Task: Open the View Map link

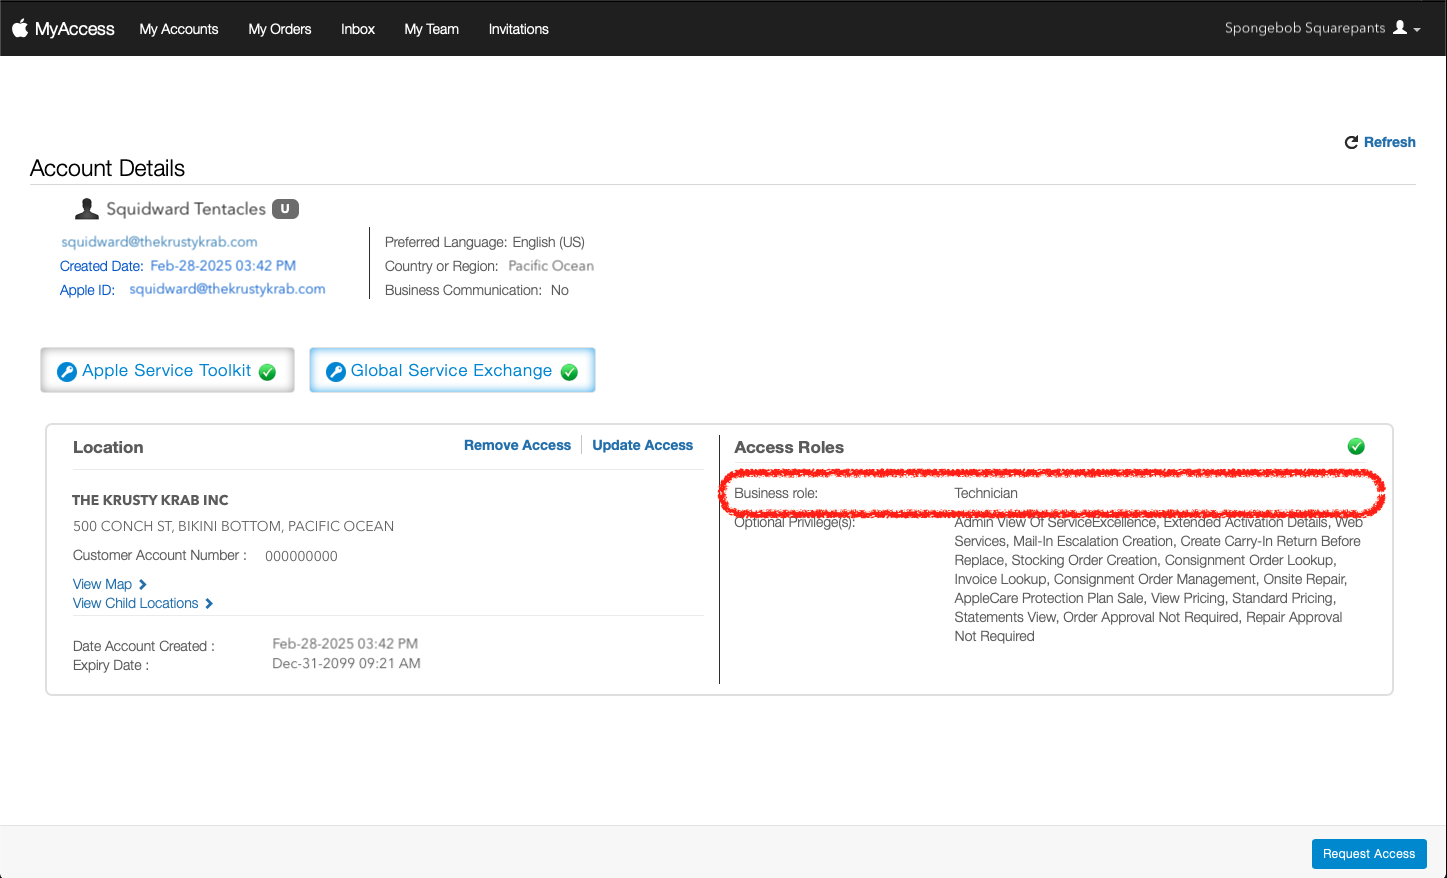Action: [x=102, y=584]
